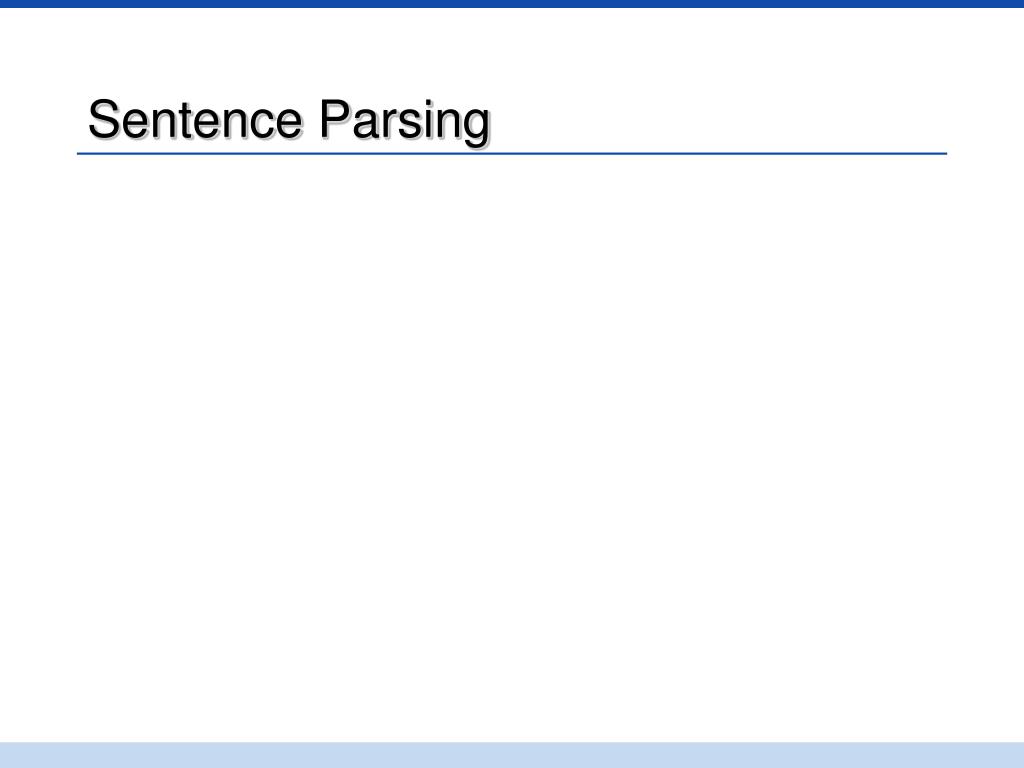1024x768 pixels.
Task: Select the word "Parsing" in the title
Action: [405, 122]
